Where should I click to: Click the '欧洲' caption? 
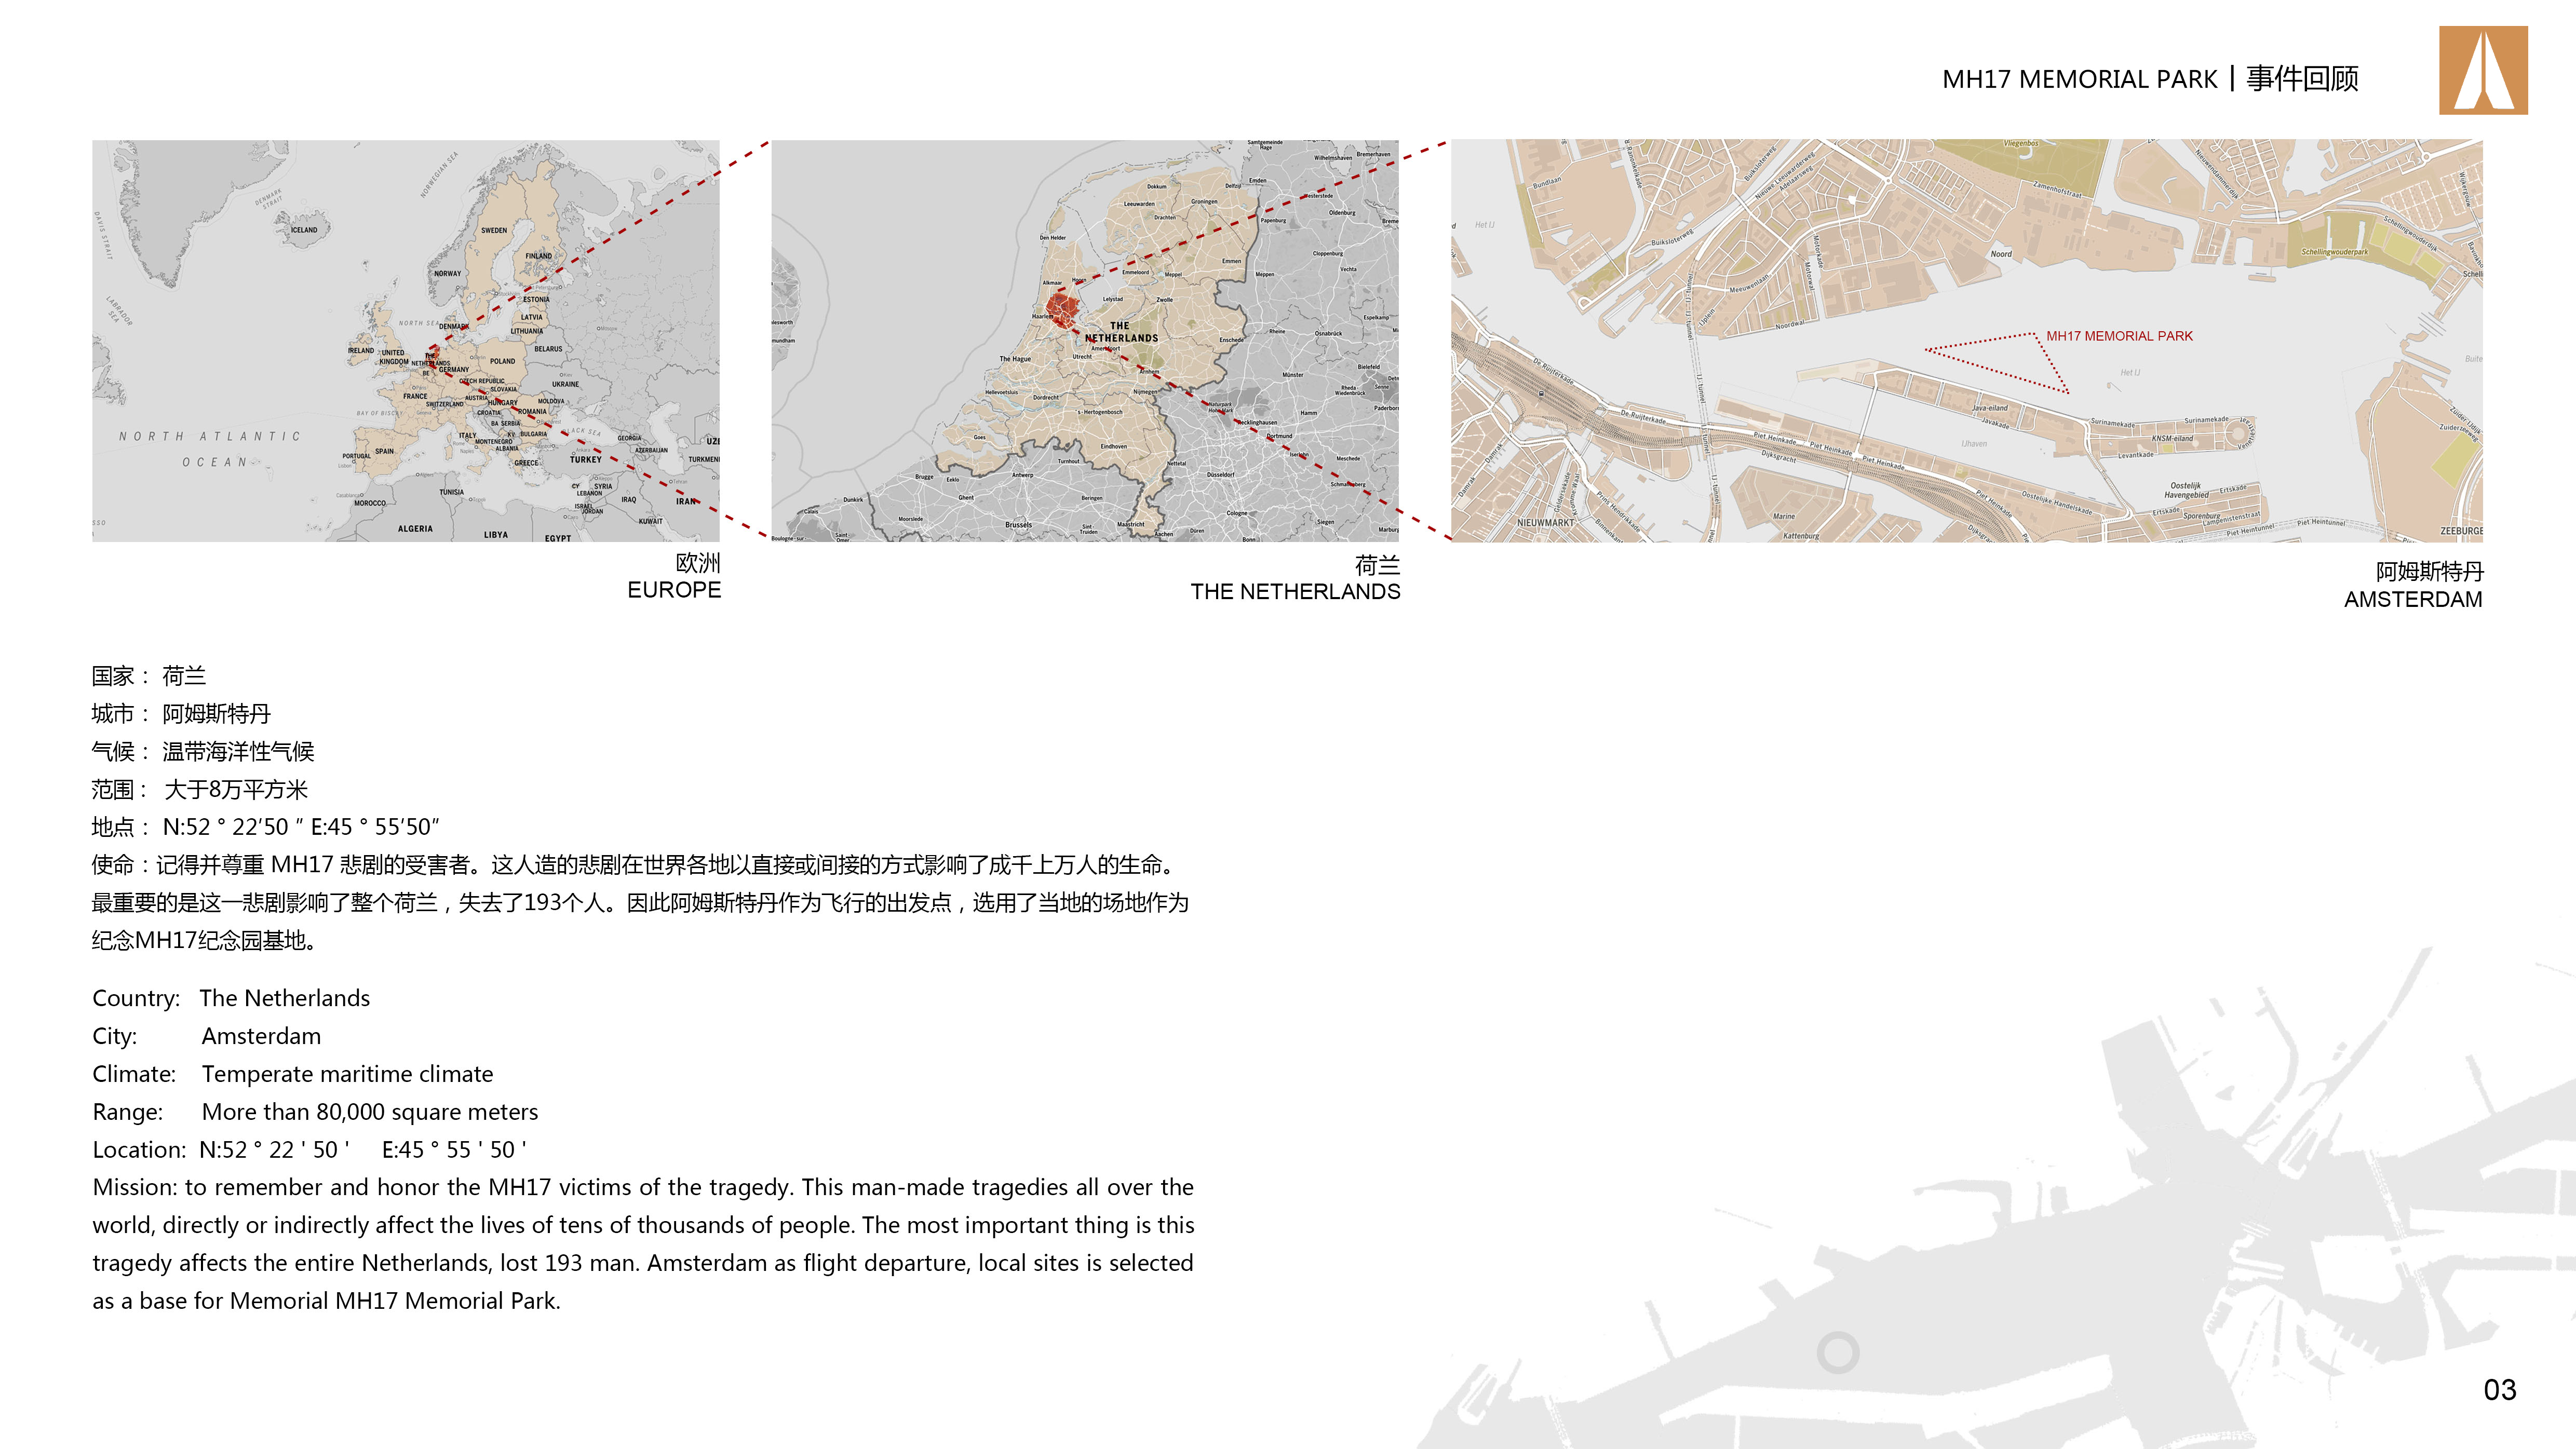698,563
